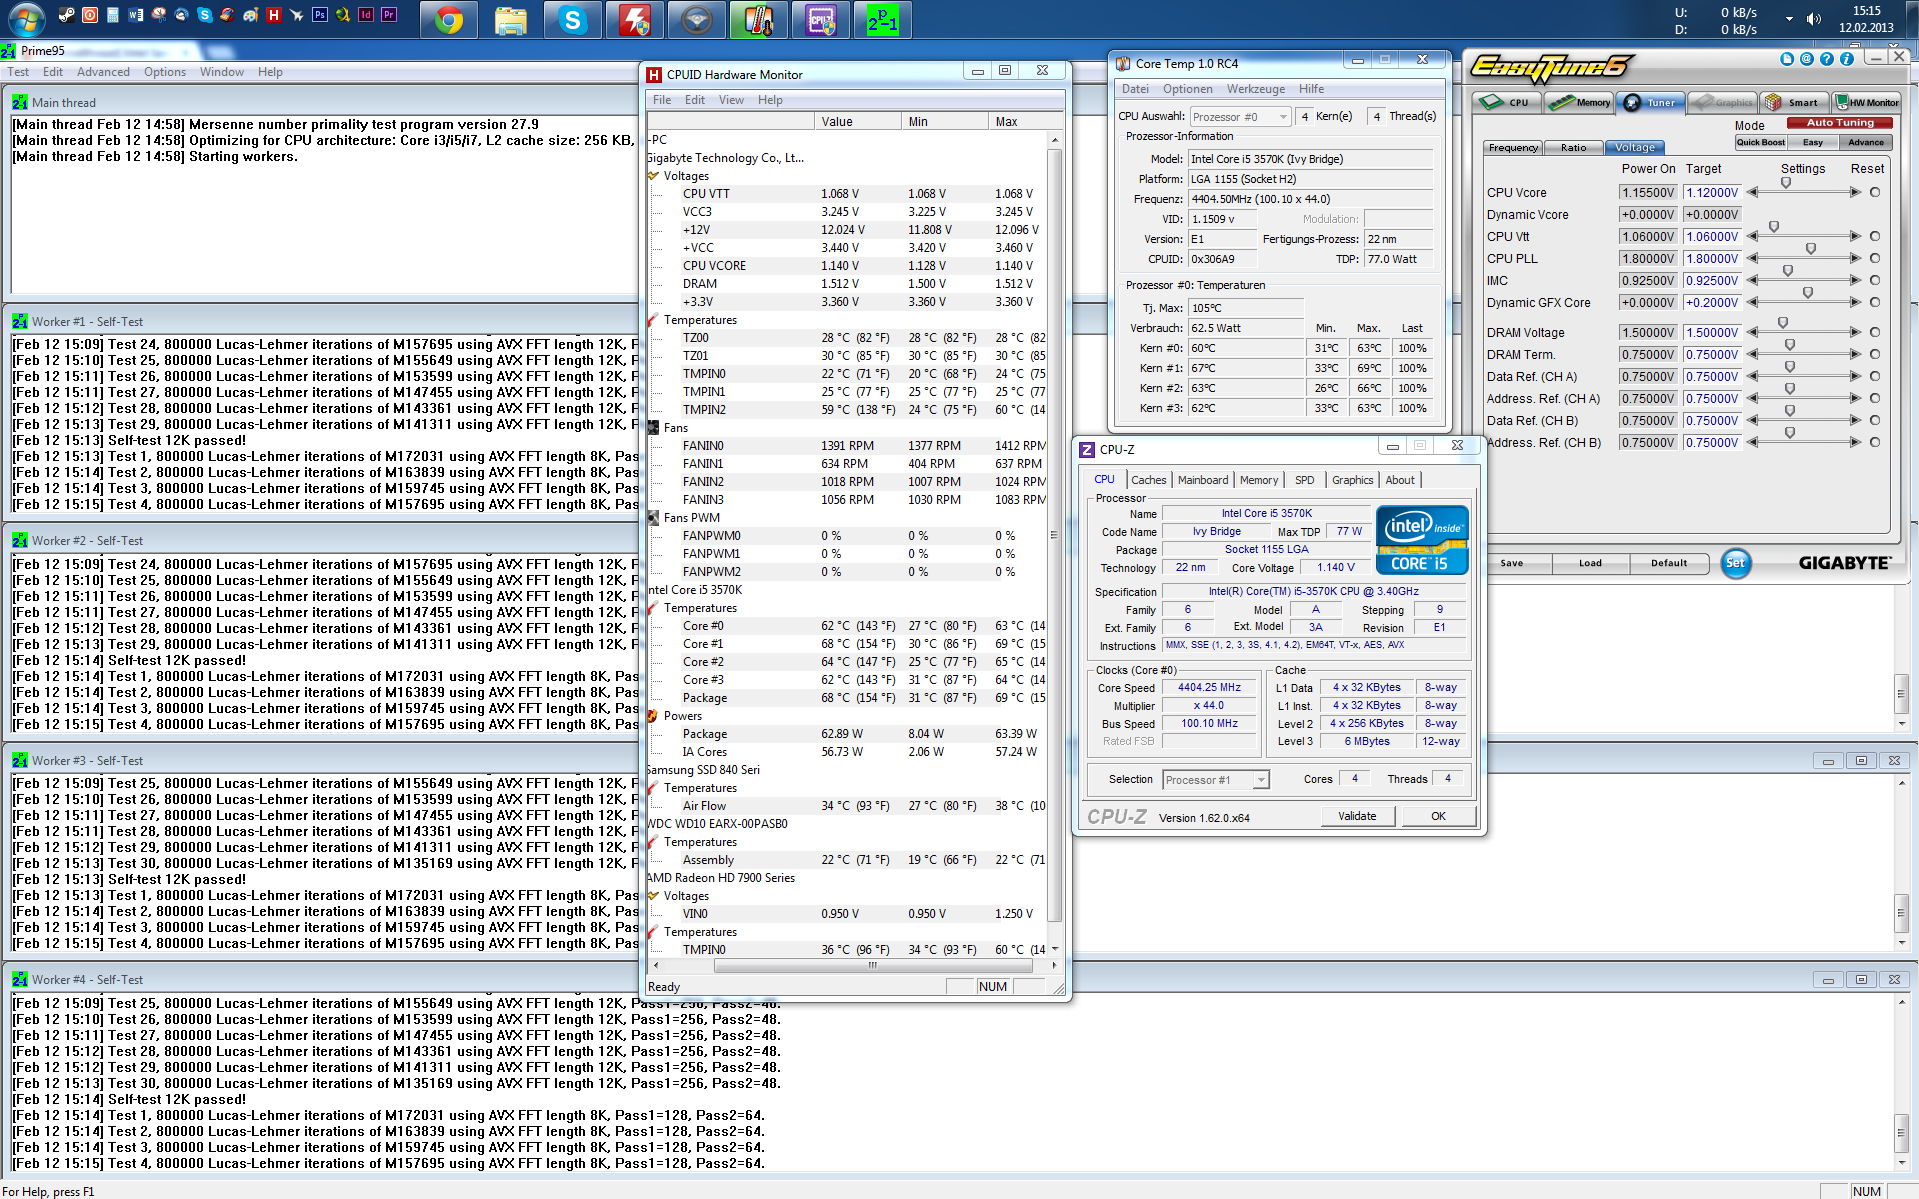This screenshot has height=1199, width=1919.
Task: Select the CPU PLL reset radio button
Action: click(x=1874, y=258)
